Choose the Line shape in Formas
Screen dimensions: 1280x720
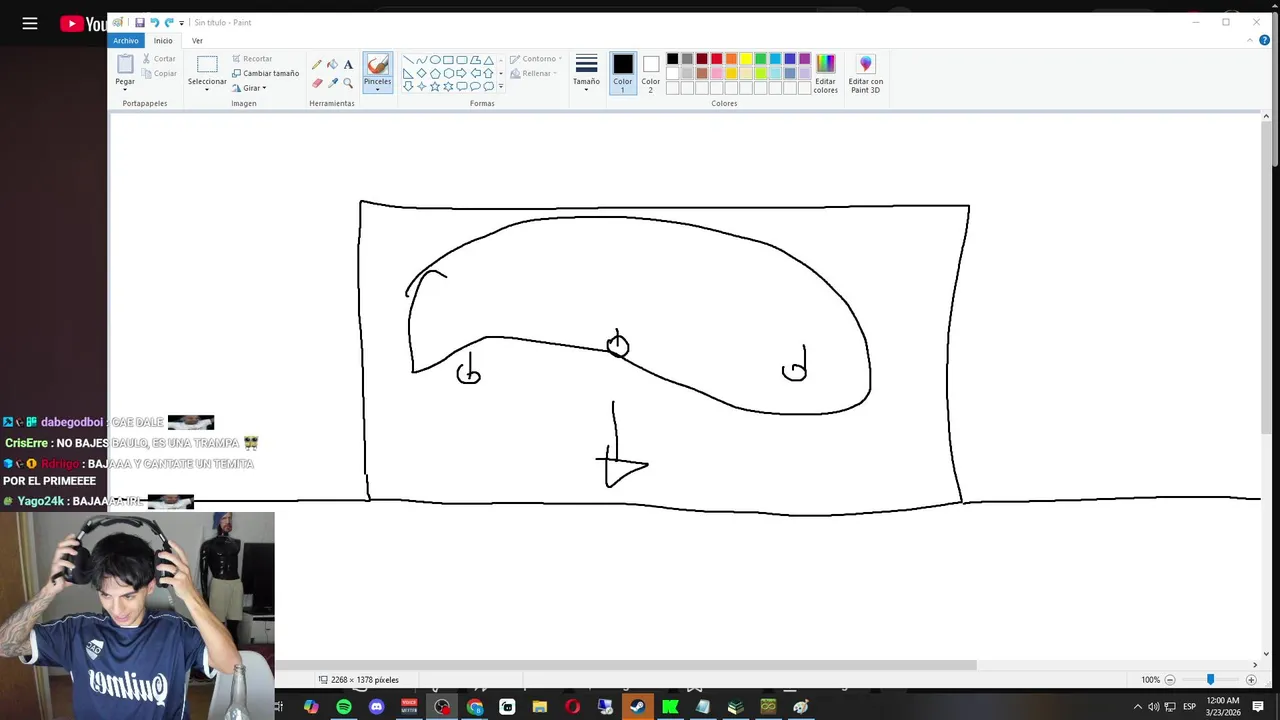(408, 60)
